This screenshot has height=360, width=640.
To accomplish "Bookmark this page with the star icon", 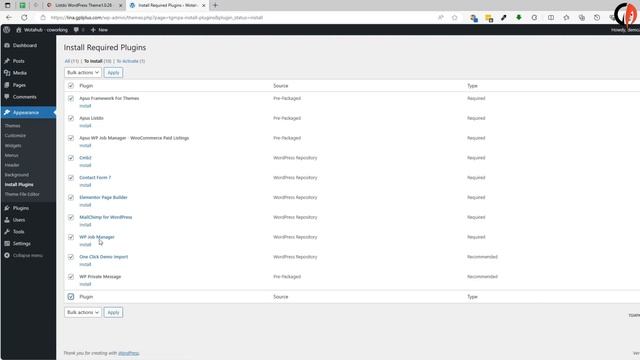I will tap(455, 18).
